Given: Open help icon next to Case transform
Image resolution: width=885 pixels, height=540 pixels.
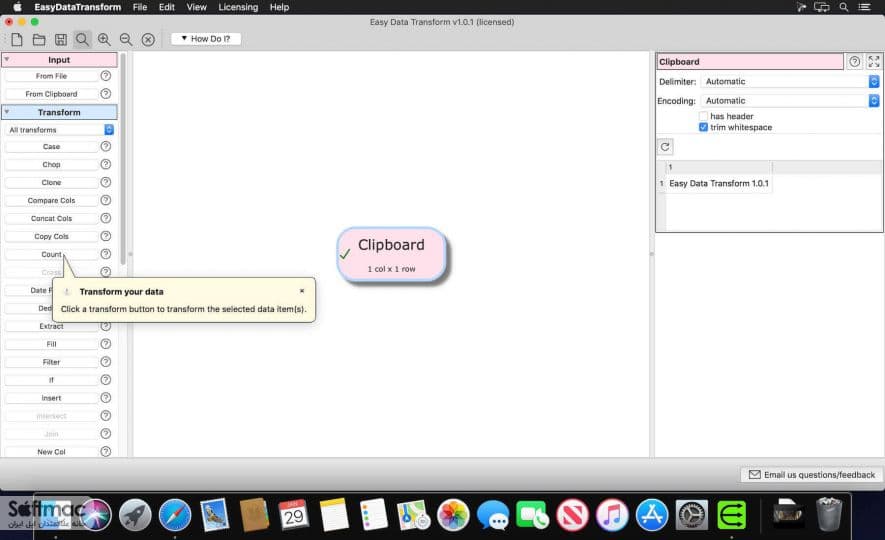Looking at the screenshot, I should point(106,146).
